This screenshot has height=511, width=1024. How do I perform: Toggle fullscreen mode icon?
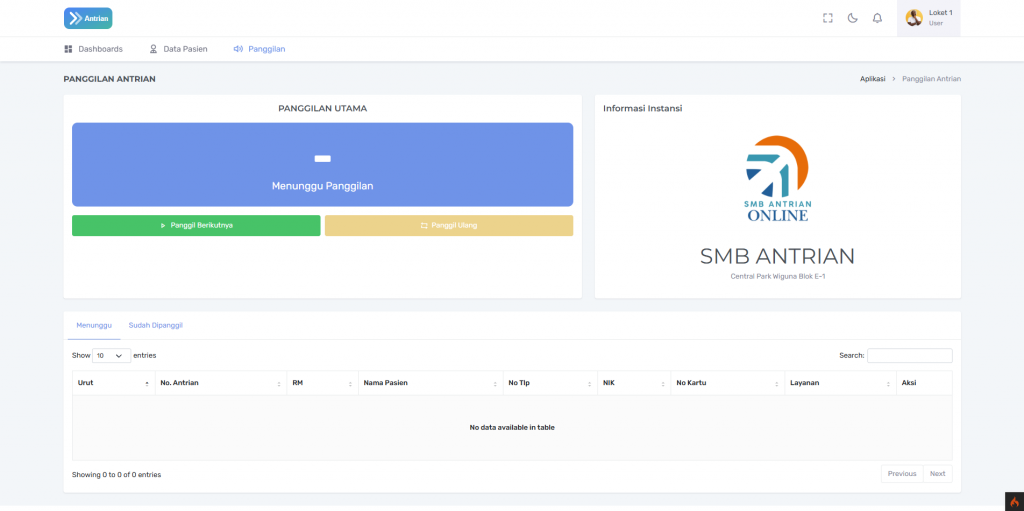point(827,18)
